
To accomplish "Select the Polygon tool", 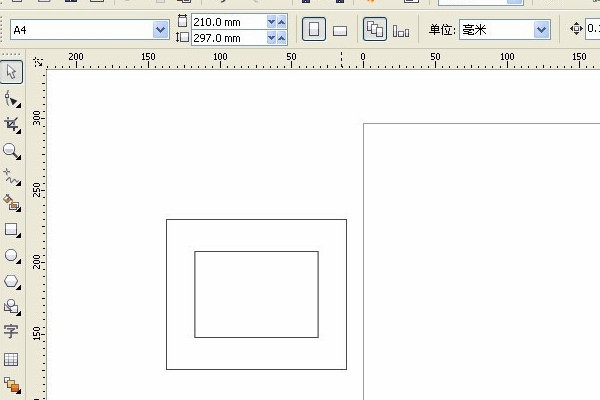I will tap(12, 281).
